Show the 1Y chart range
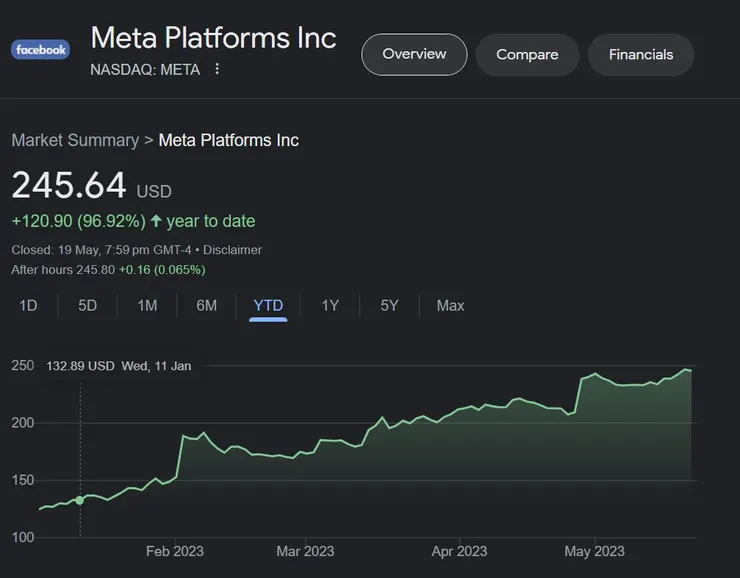 pos(330,306)
